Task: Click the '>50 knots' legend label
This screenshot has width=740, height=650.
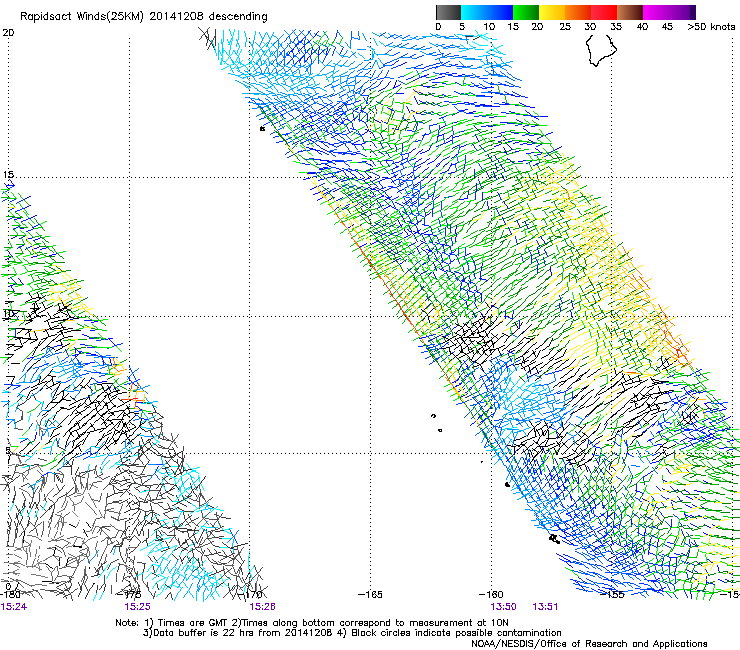Action: tap(711, 27)
